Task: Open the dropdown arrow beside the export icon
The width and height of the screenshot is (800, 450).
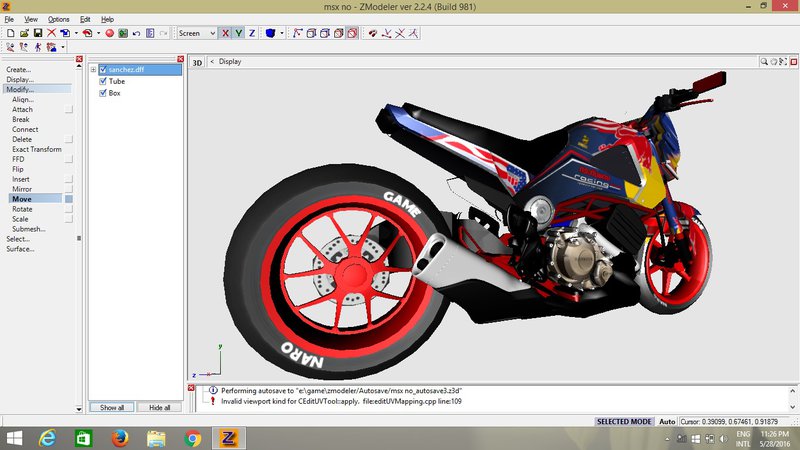Action: [98, 33]
